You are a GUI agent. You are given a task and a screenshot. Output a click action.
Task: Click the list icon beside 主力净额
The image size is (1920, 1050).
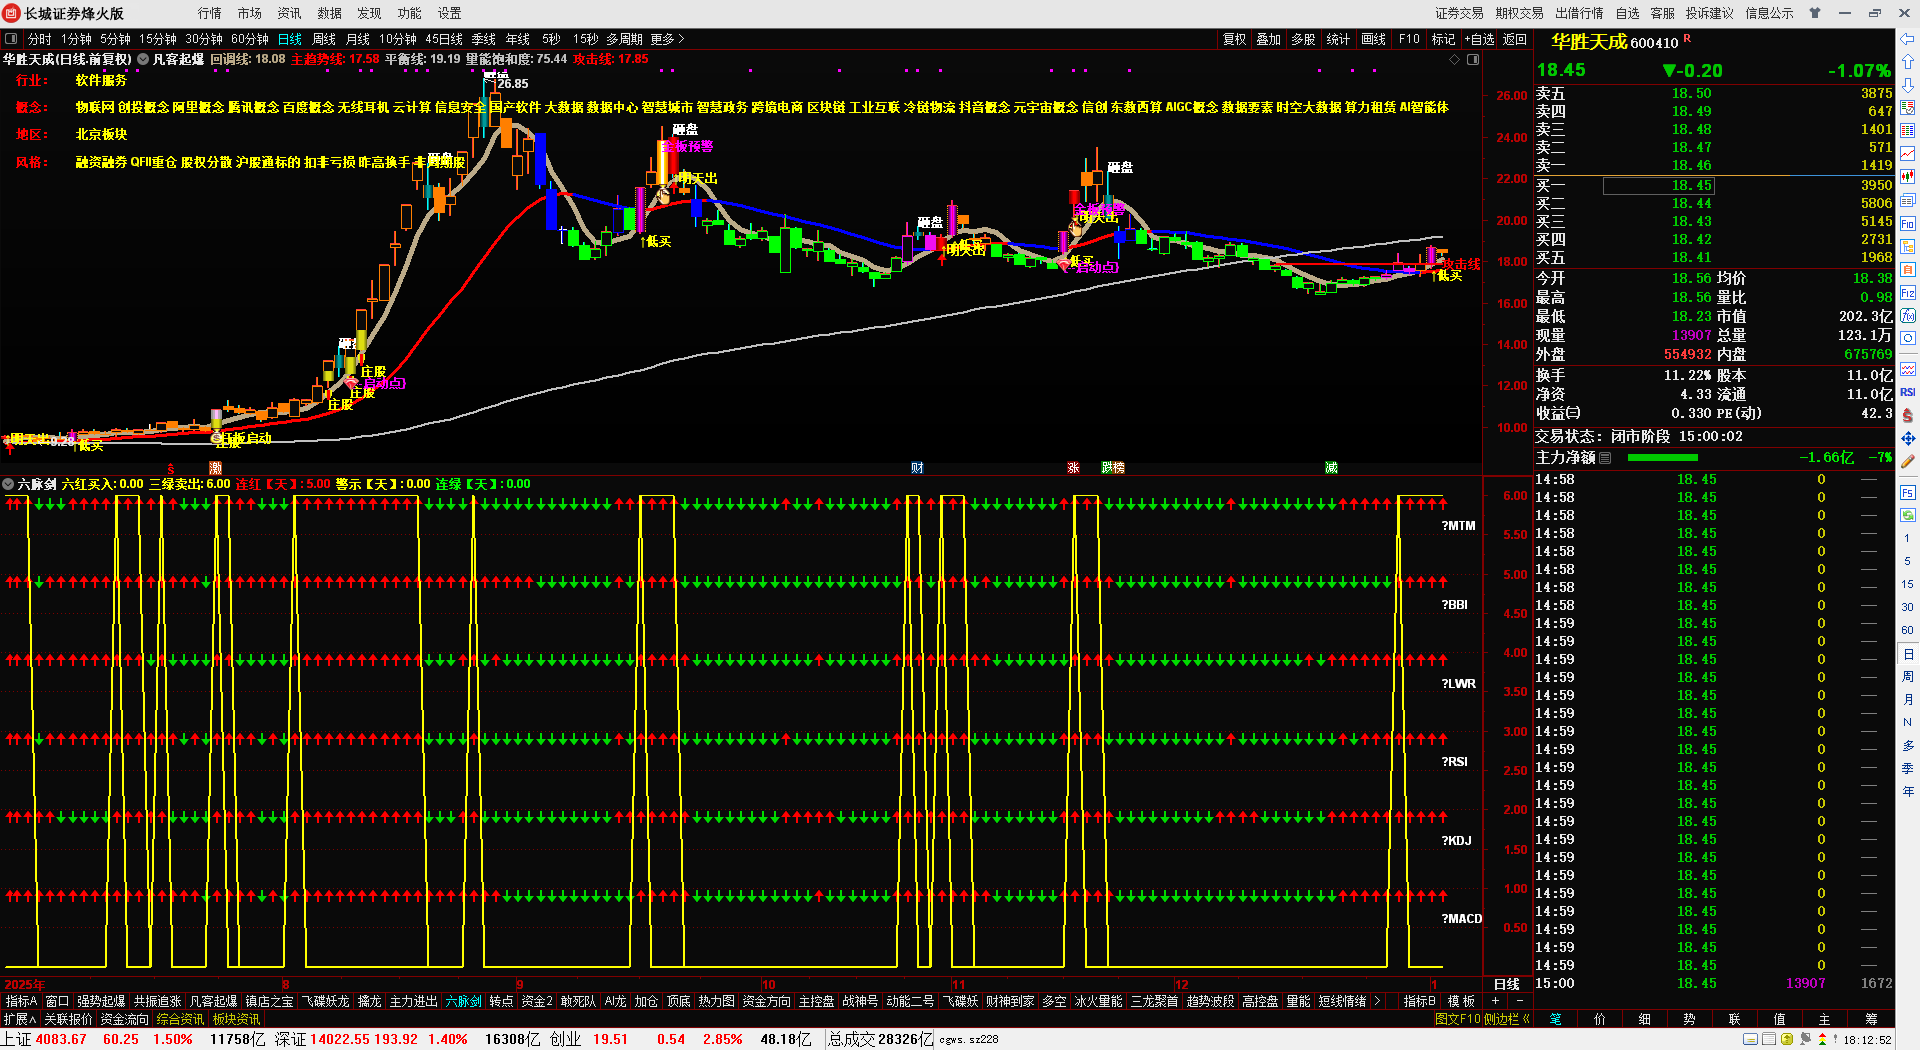tap(1605, 458)
